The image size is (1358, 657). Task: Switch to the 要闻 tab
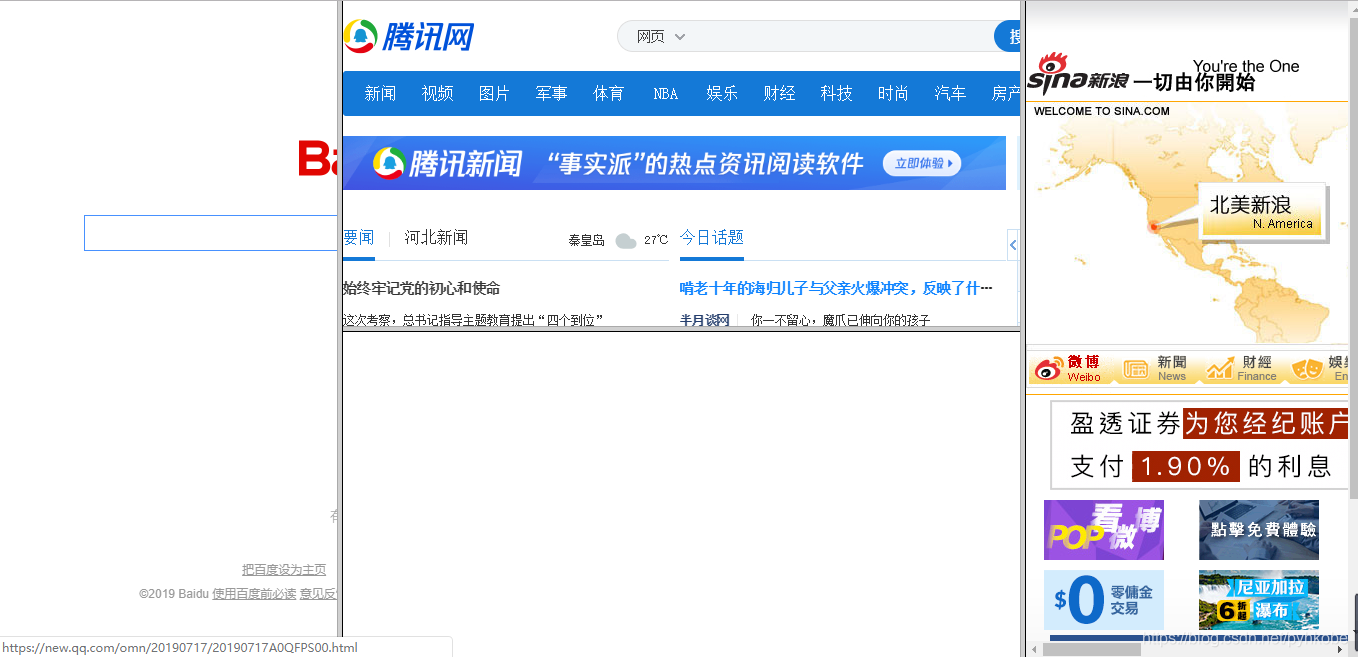[x=358, y=238]
